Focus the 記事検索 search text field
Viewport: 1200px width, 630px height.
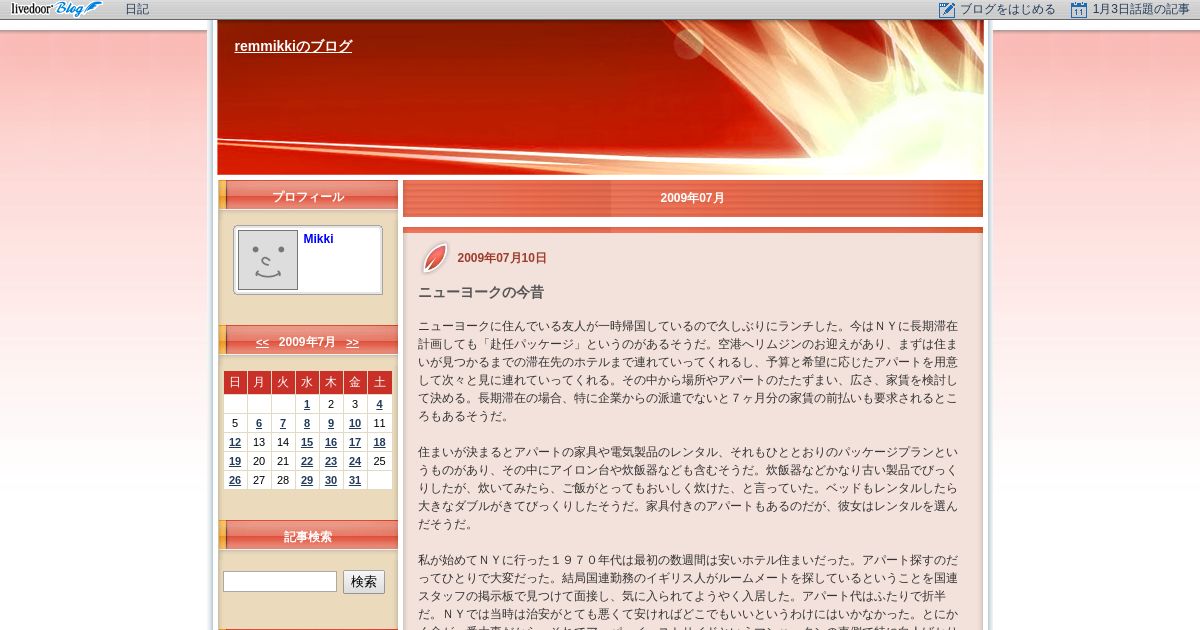pyautogui.click(x=280, y=581)
